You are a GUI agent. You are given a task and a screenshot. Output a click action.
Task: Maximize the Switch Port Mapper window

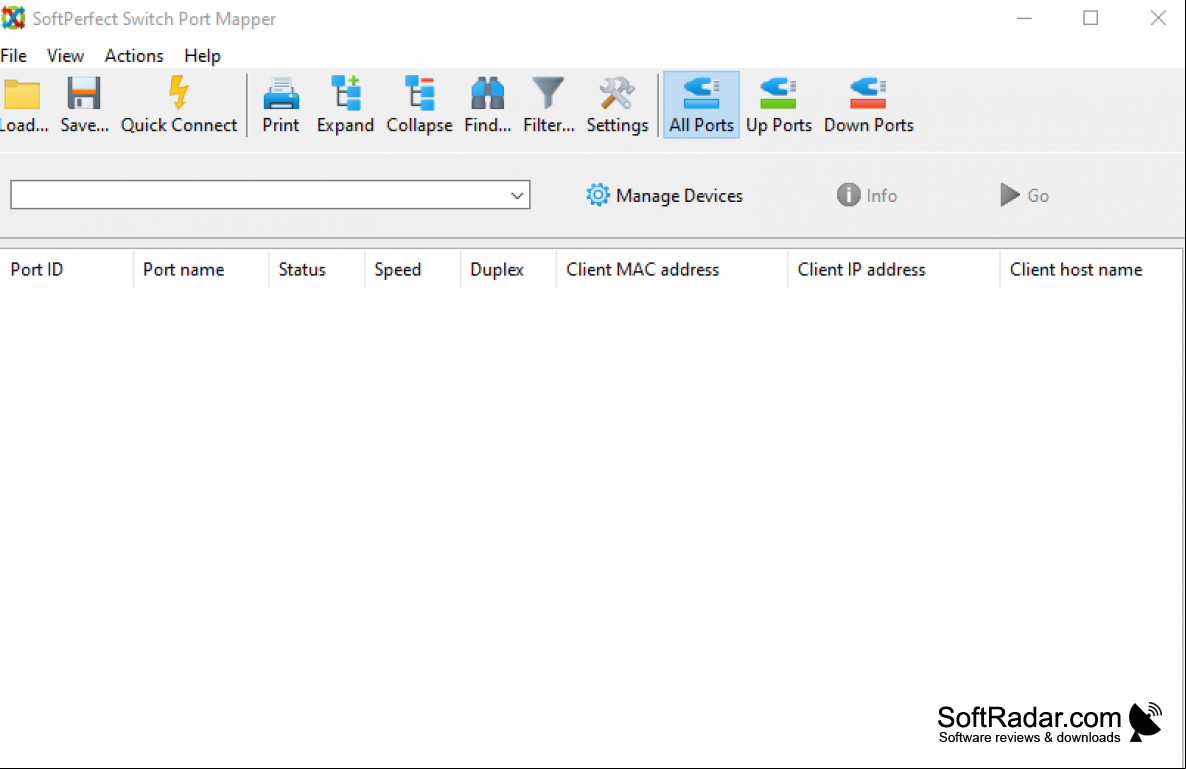coord(1090,18)
